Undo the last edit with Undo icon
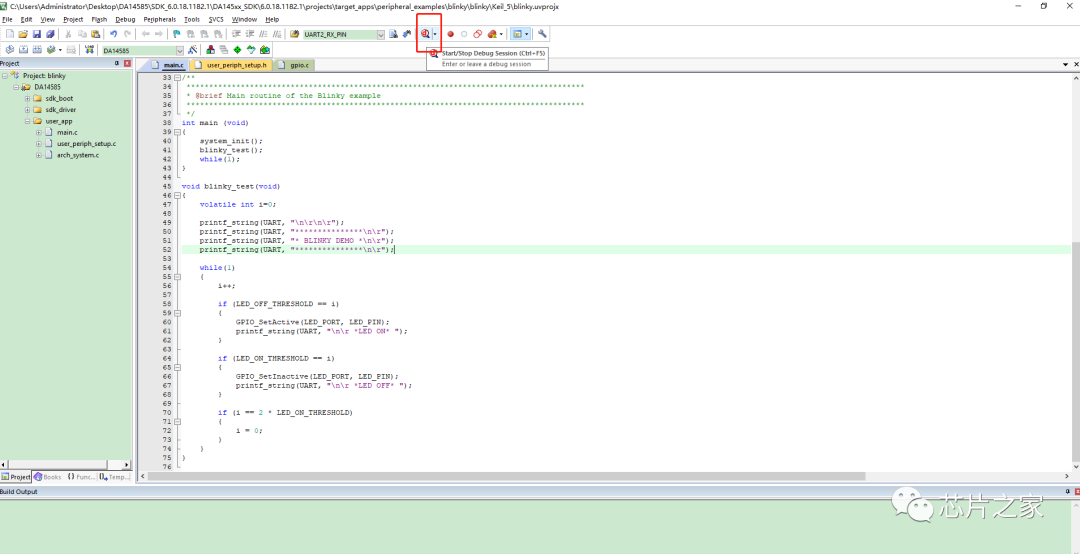This screenshot has width=1080, height=554. (114, 34)
